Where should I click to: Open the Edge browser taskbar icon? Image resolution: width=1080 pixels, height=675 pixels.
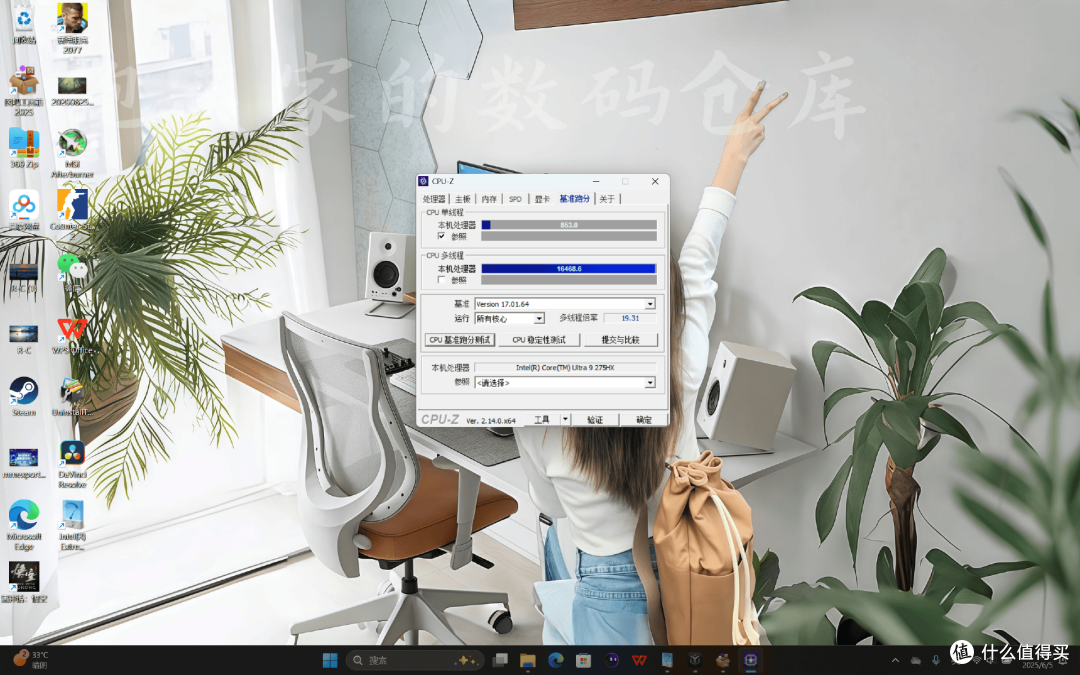556,660
